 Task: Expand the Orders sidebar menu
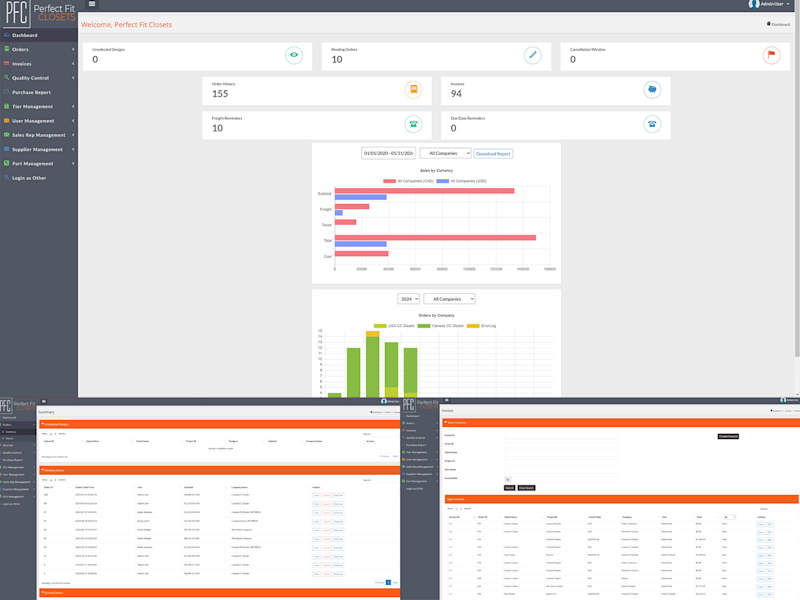(39, 49)
